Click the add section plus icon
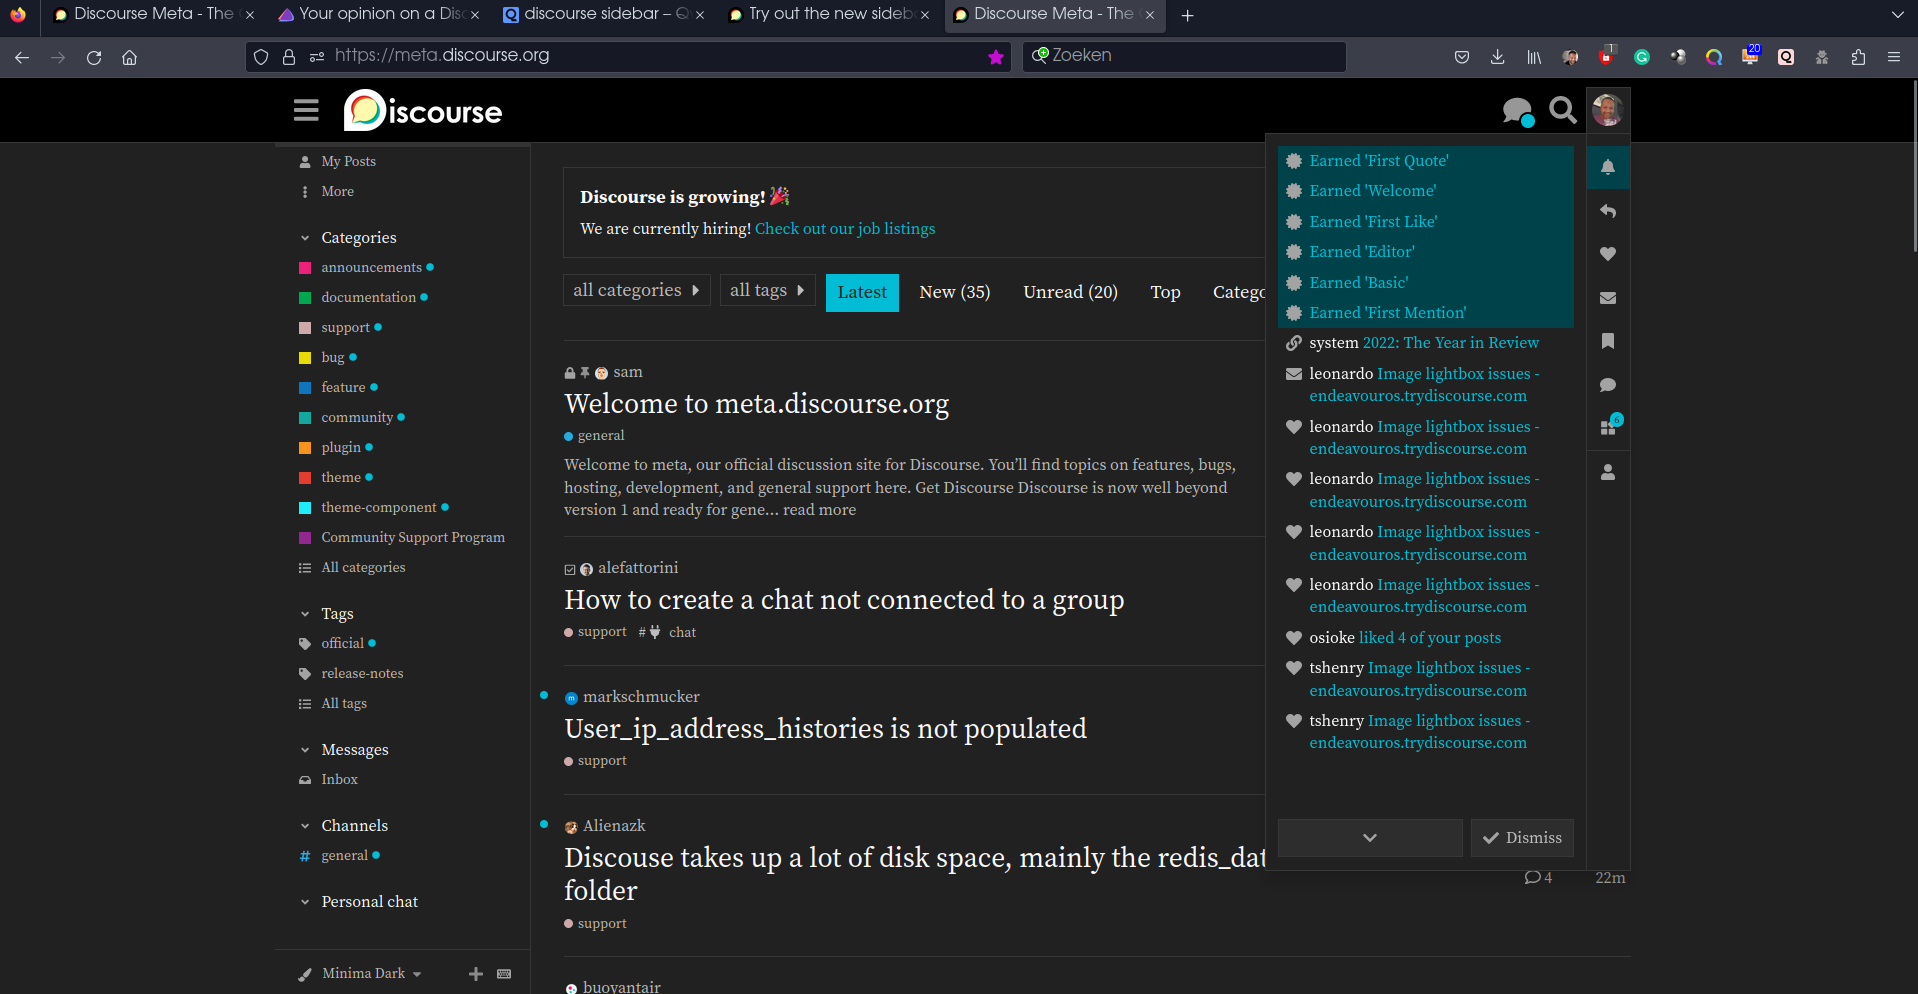1918x994 pixels. click(476, 974)
